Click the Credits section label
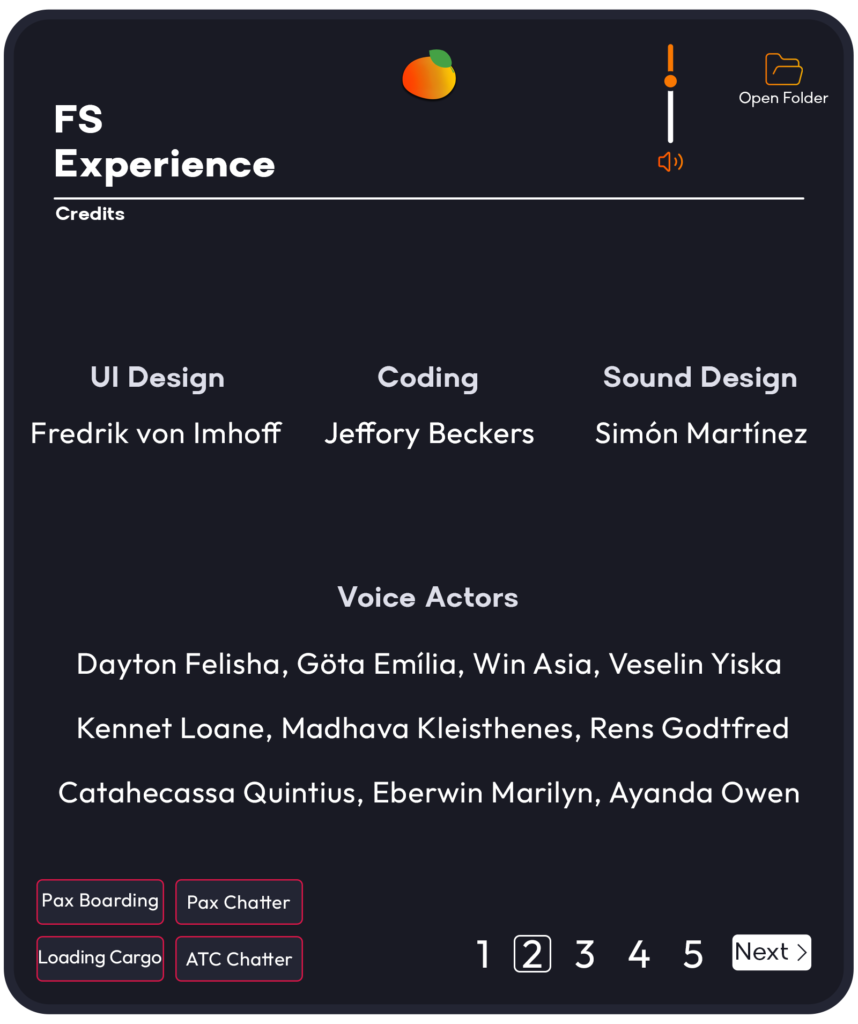This screenshot has width=858, height=1024. point(90,214)
